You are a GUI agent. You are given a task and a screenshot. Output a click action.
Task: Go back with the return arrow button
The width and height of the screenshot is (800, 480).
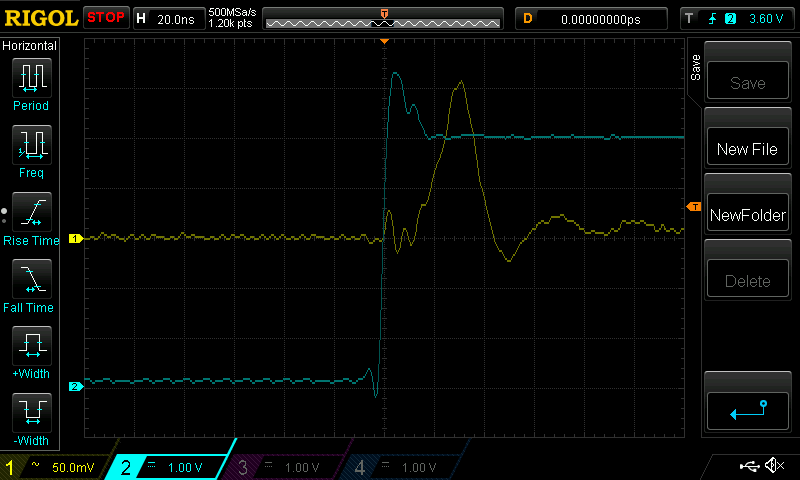click(747, 410)
